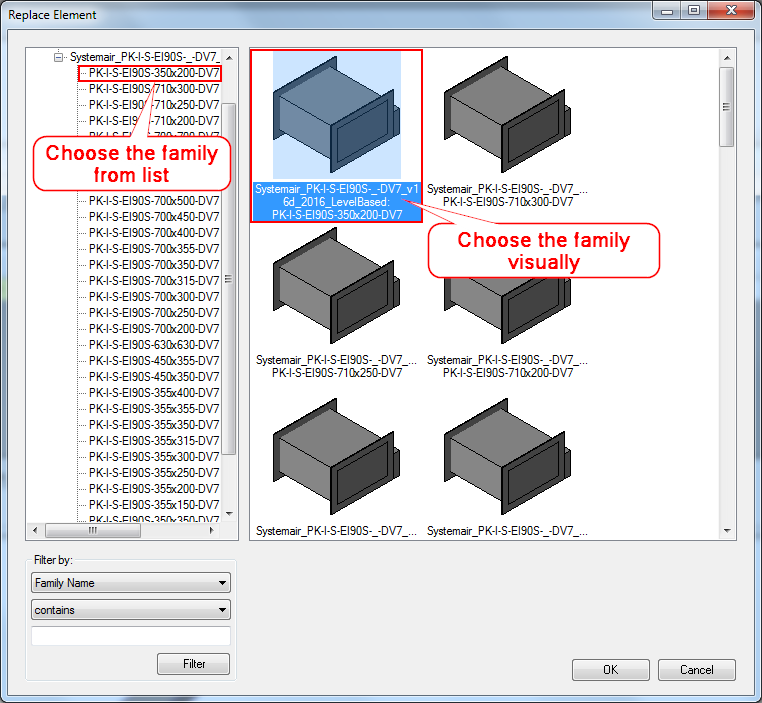This screenshot has width=762, height=703.
Task: Select PK-I-S-EI90S-700x315-DV7 in the tree
Action: point(154,281)
